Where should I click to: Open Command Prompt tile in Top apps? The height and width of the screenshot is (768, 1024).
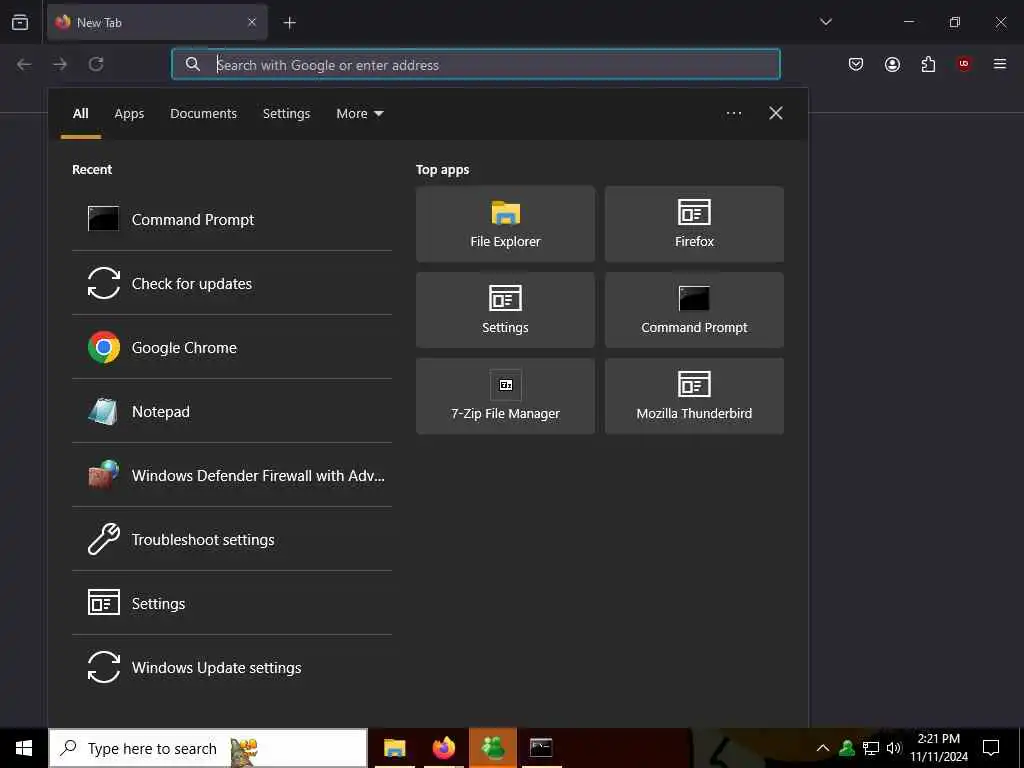(x=694, y=310)
